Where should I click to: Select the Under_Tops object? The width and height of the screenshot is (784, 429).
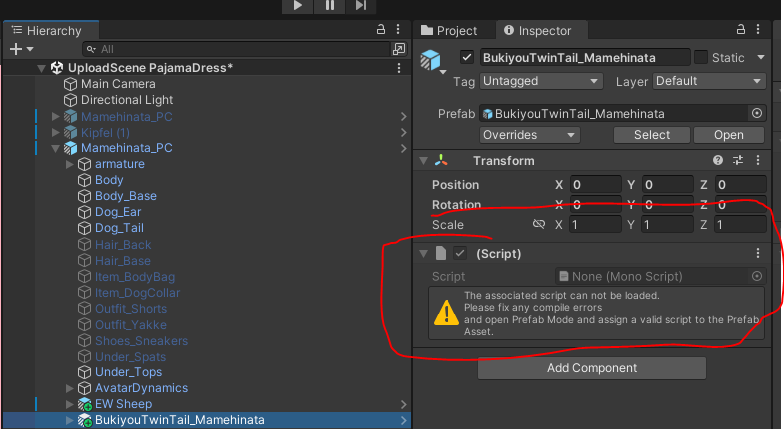(x=128, y=372)
